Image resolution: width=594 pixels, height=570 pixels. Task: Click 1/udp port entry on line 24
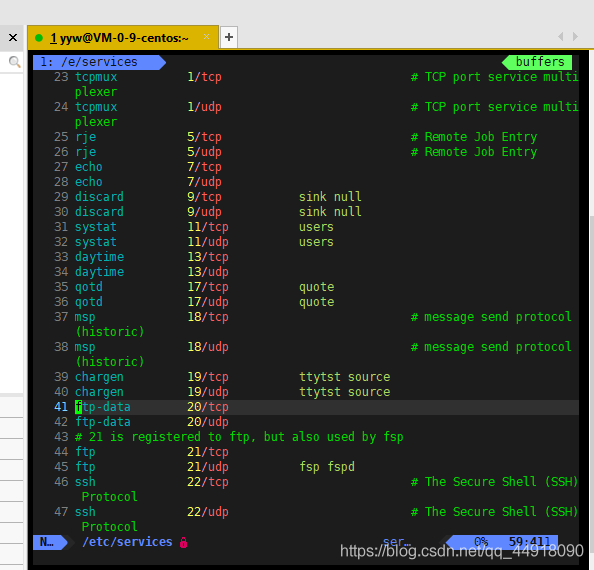(204, 107)
